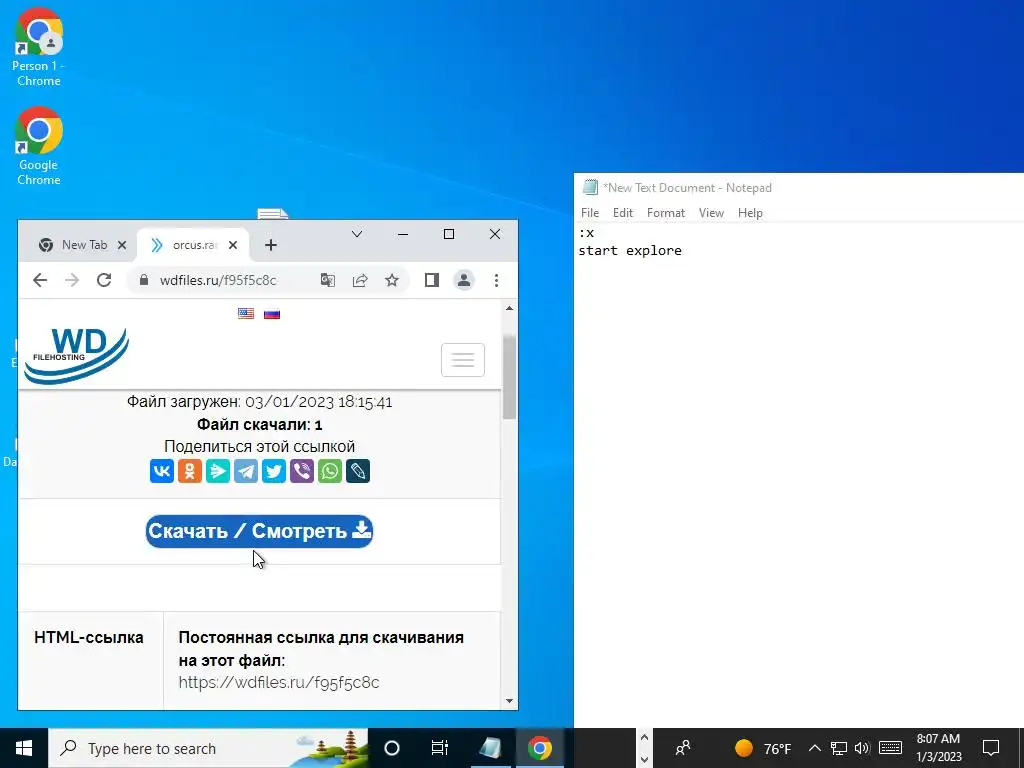The height and width of the screenshot is (768, 1024).
Task: Open the notification center icon
Action: (991, 748)
